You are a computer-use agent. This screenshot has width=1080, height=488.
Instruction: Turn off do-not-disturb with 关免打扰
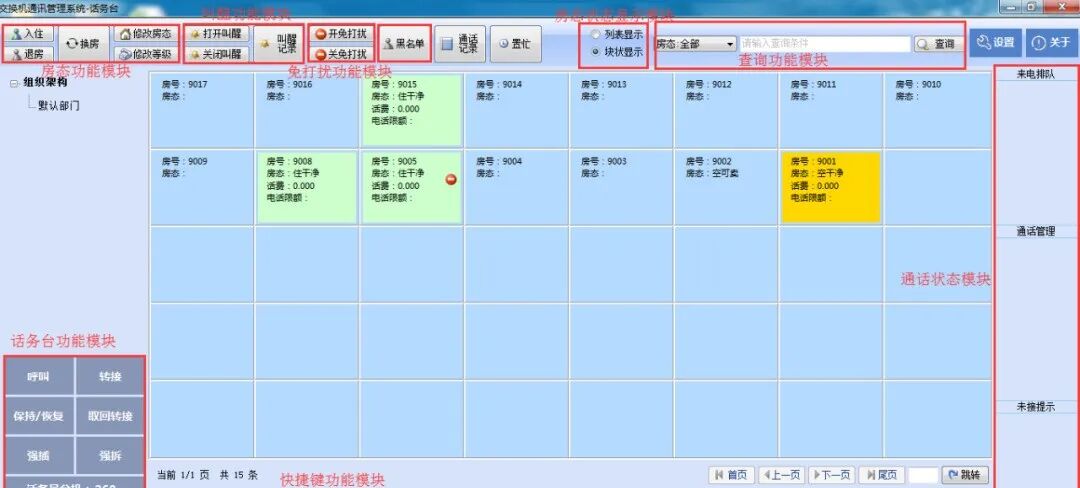(342, 54)
